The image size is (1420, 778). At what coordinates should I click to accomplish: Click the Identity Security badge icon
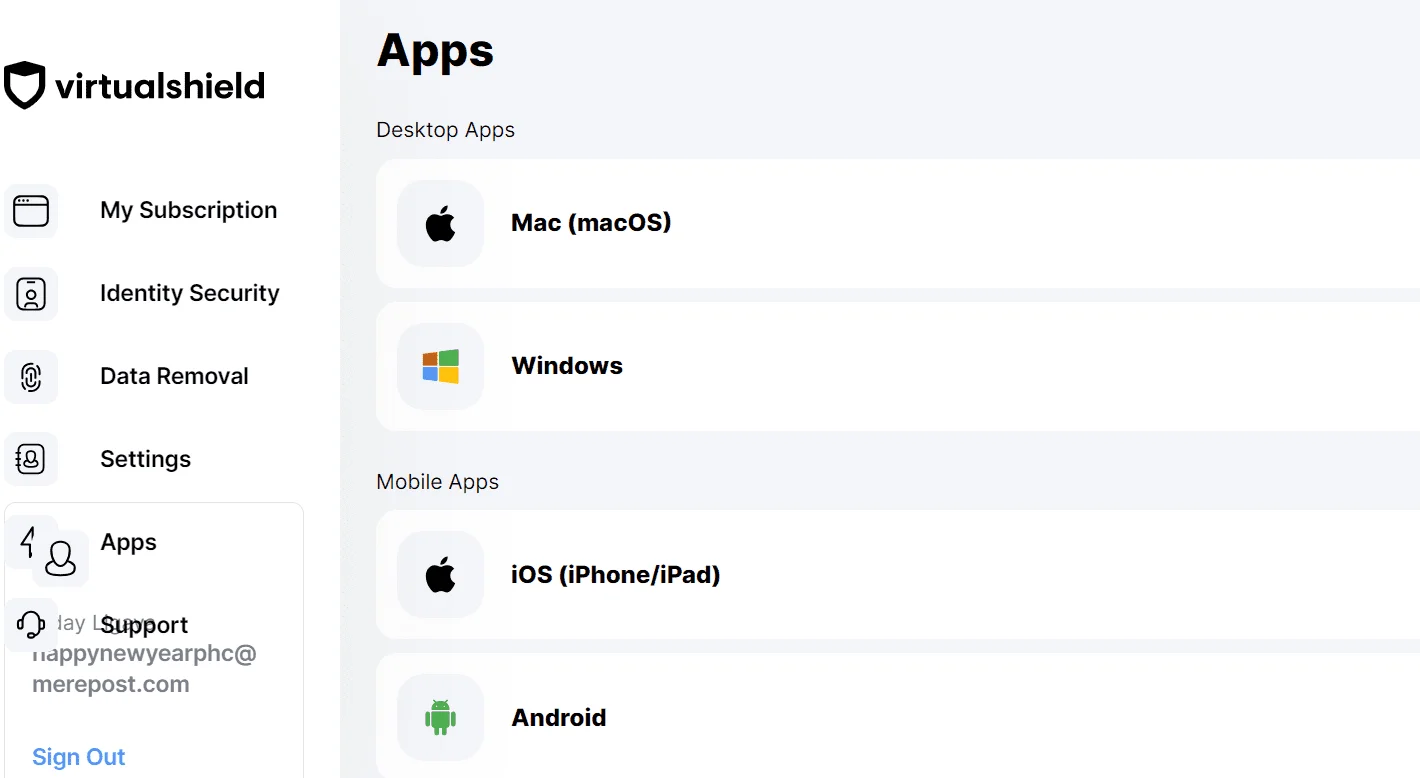[31, 294]
